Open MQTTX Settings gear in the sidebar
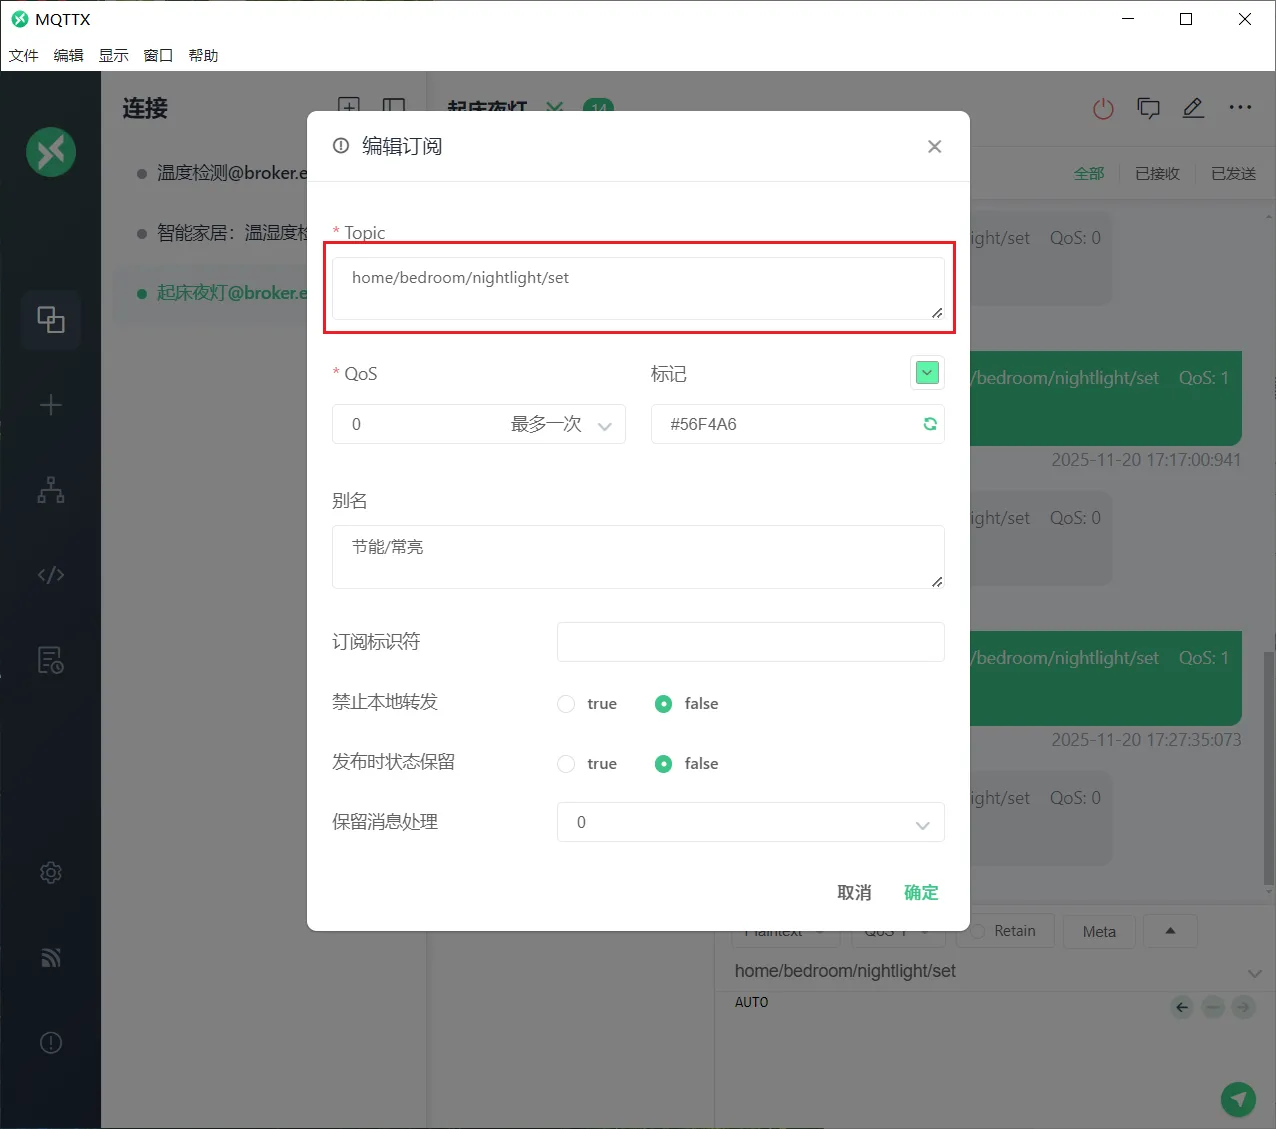This screenshot has width=1276, height=1129. (51, 872)
